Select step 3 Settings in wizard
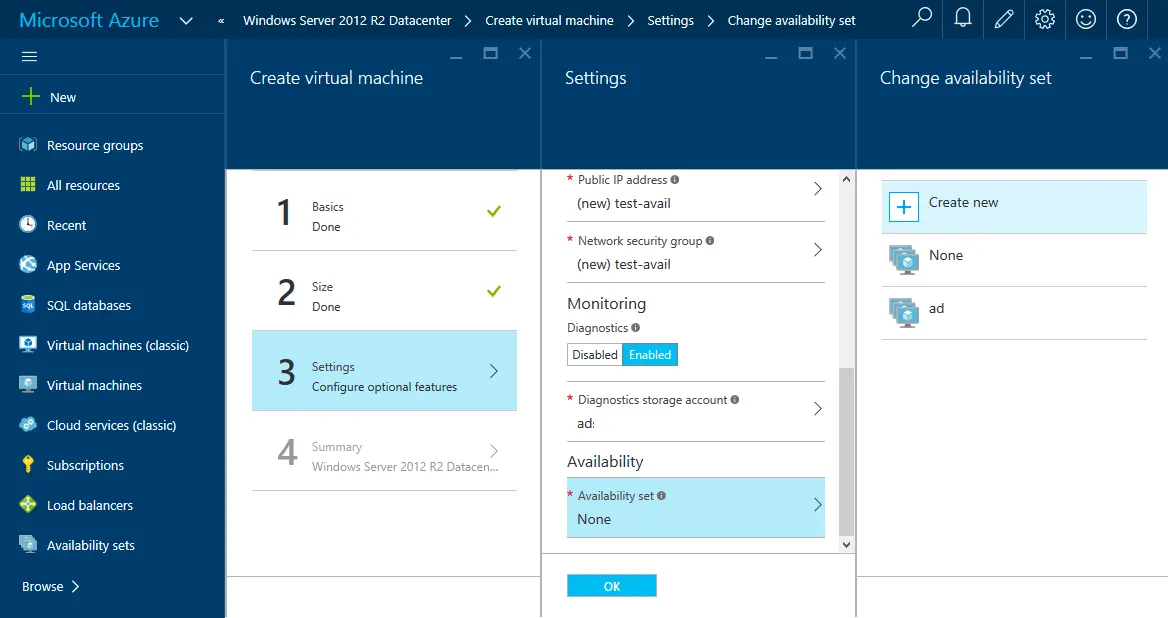This screenshot has height=618, width=1168. coord(384,371)
